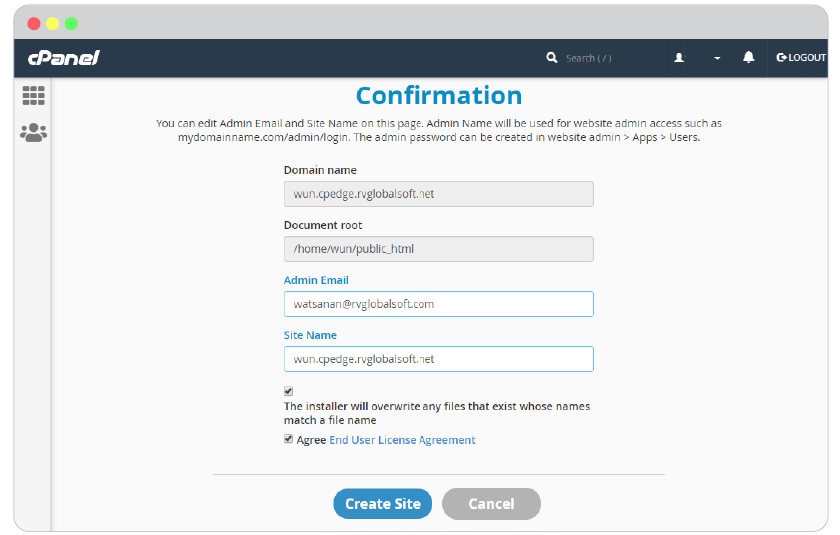Click the Cancel button
840x535 pixels.
pos(491,503)
